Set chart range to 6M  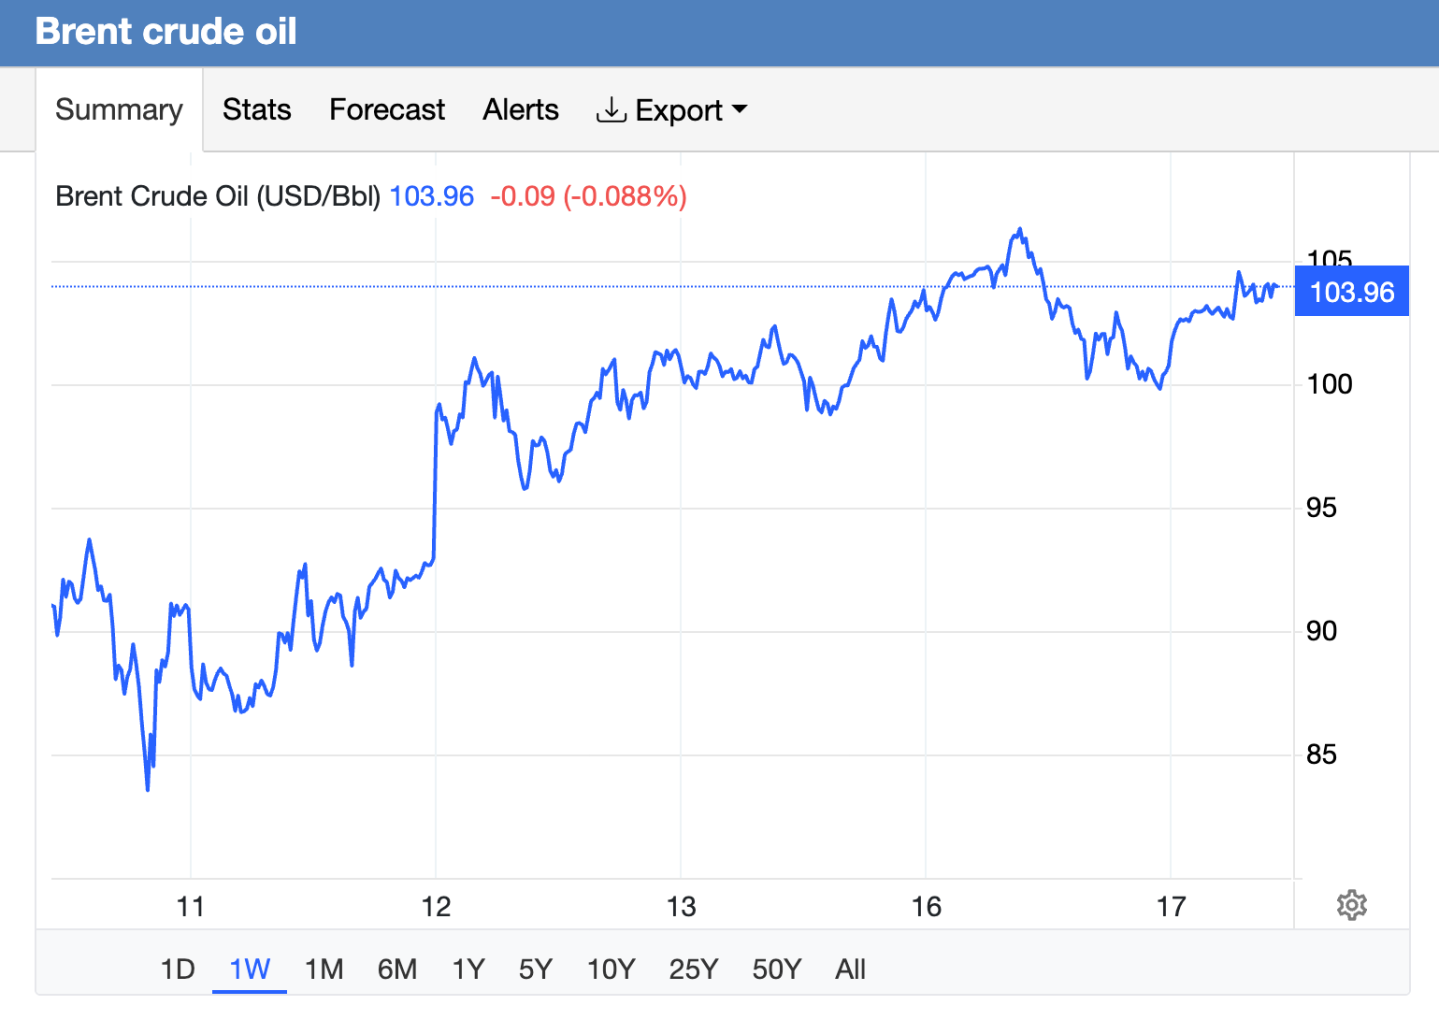point(397,969)
